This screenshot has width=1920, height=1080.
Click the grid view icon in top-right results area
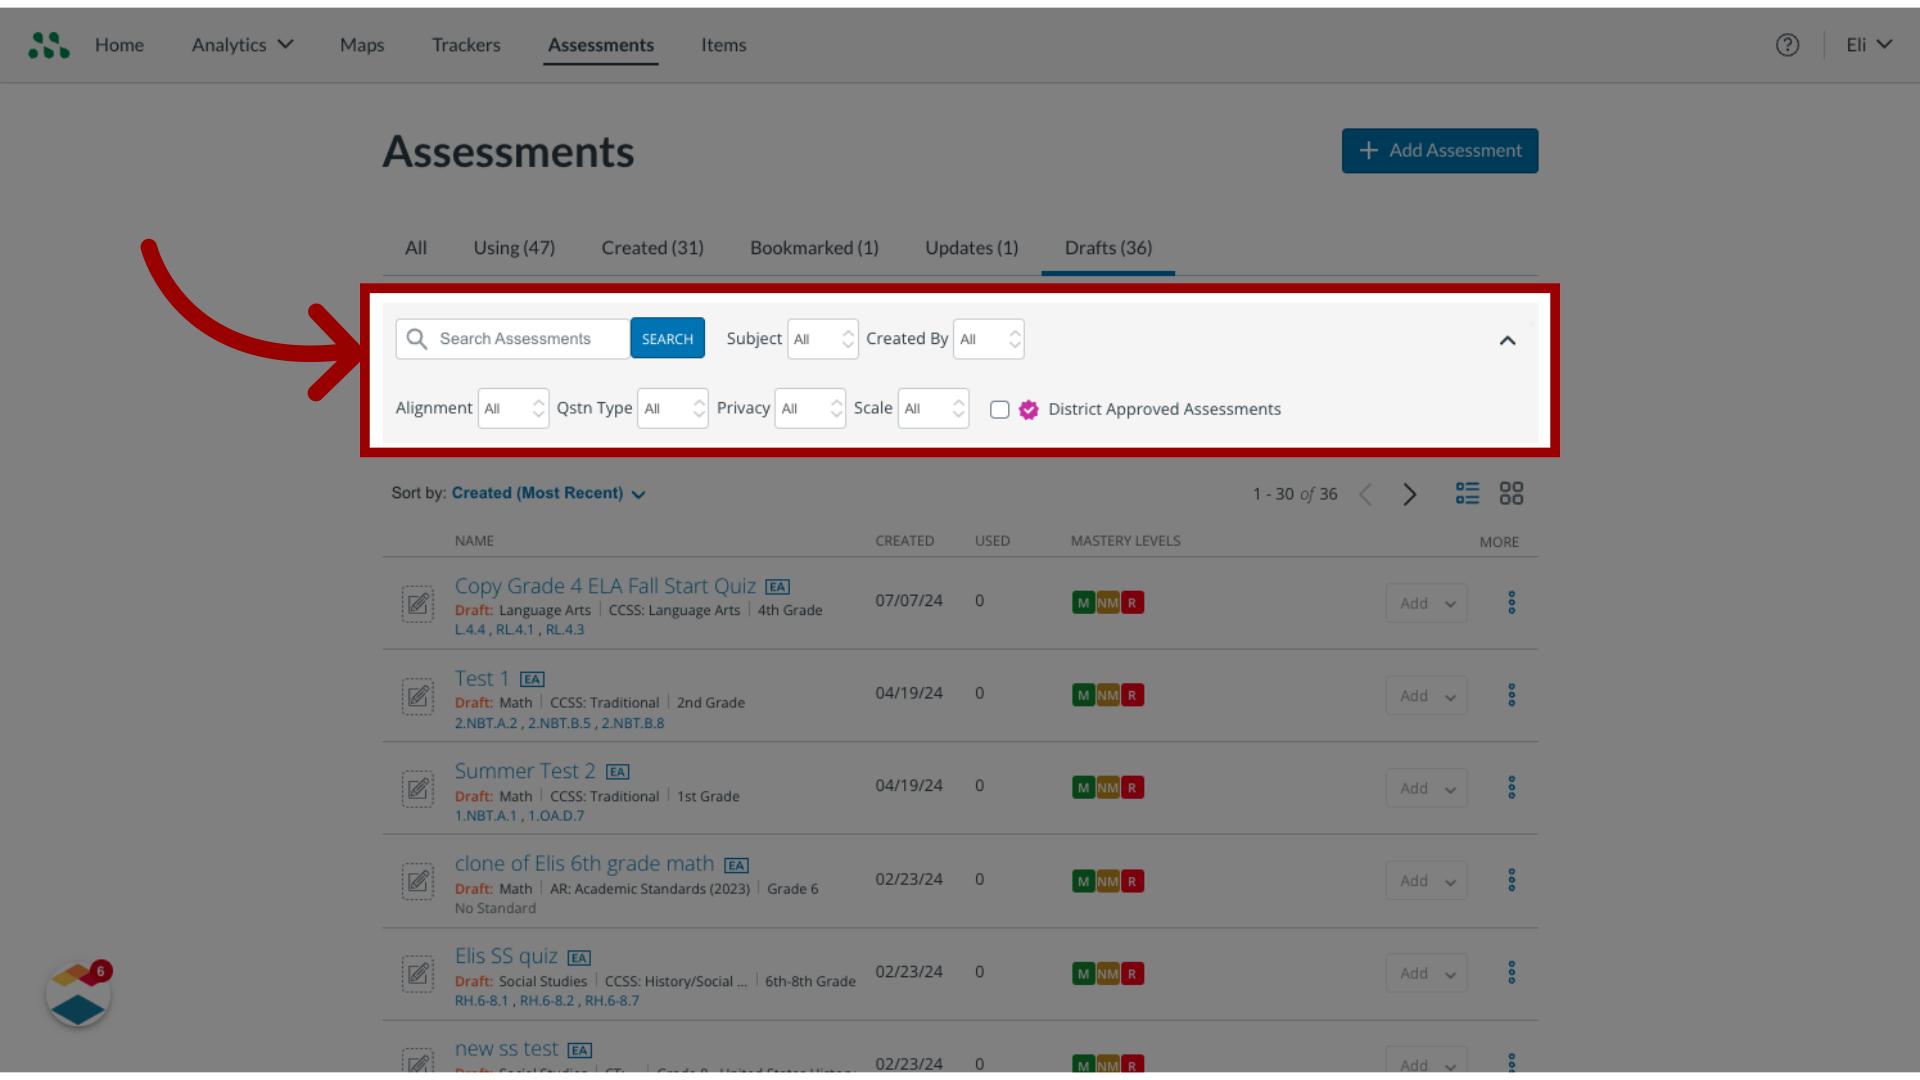(x=1511, y=492)
